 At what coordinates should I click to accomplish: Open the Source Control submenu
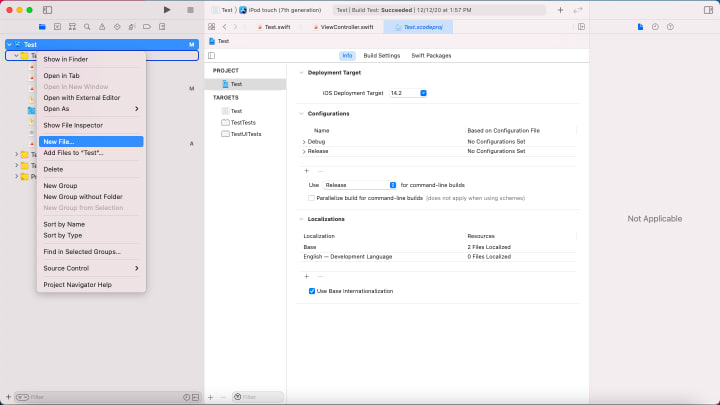(91, 268)
